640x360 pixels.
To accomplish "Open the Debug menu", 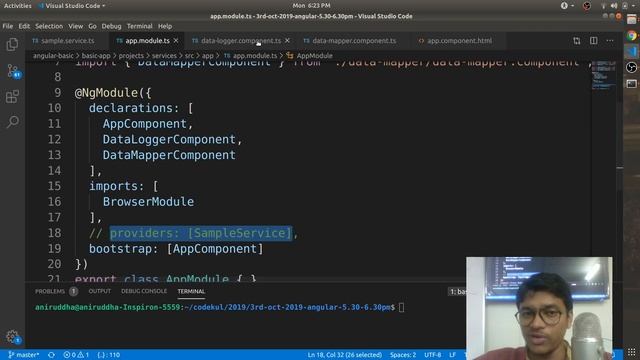I will click(x=111, y=26).
